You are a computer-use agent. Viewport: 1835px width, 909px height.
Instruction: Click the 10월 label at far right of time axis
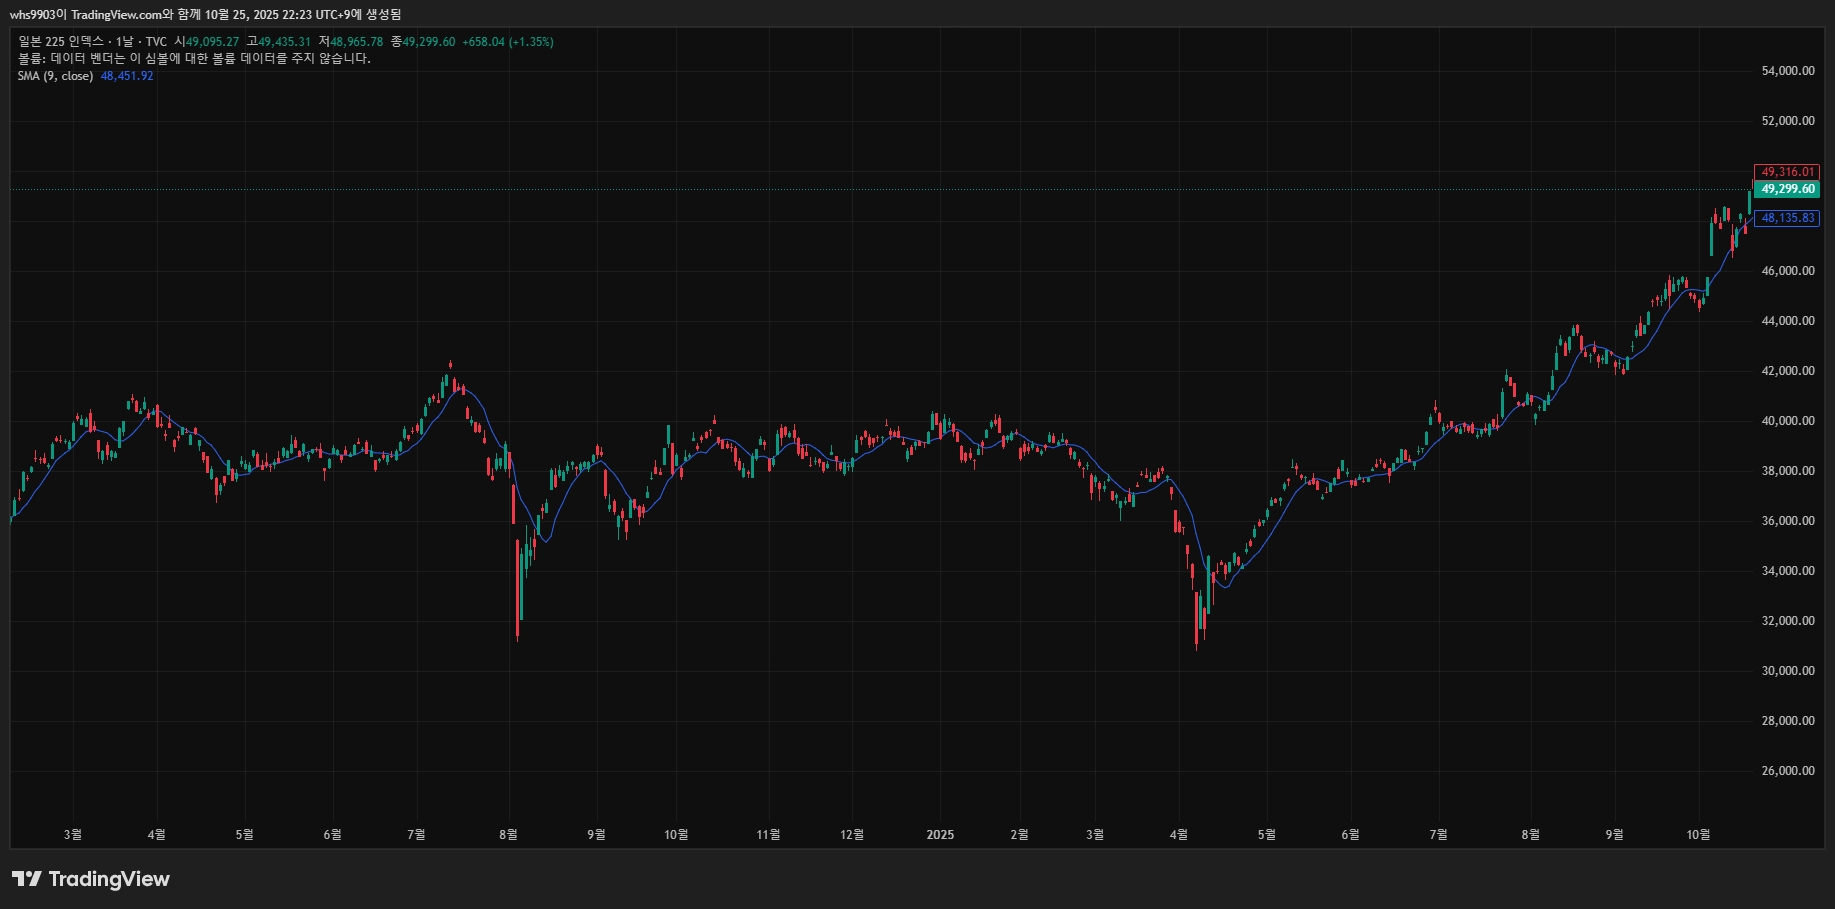coord(1698,835)
